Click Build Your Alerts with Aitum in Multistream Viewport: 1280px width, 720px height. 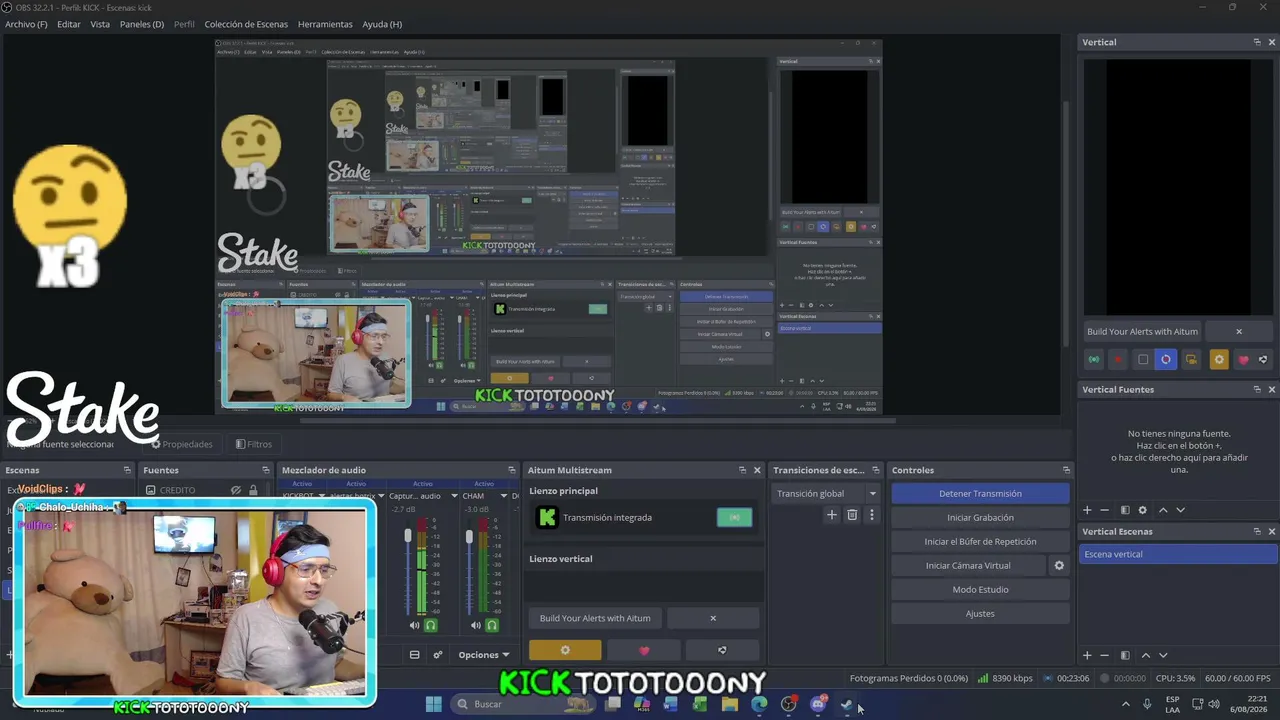pos(595,618)
